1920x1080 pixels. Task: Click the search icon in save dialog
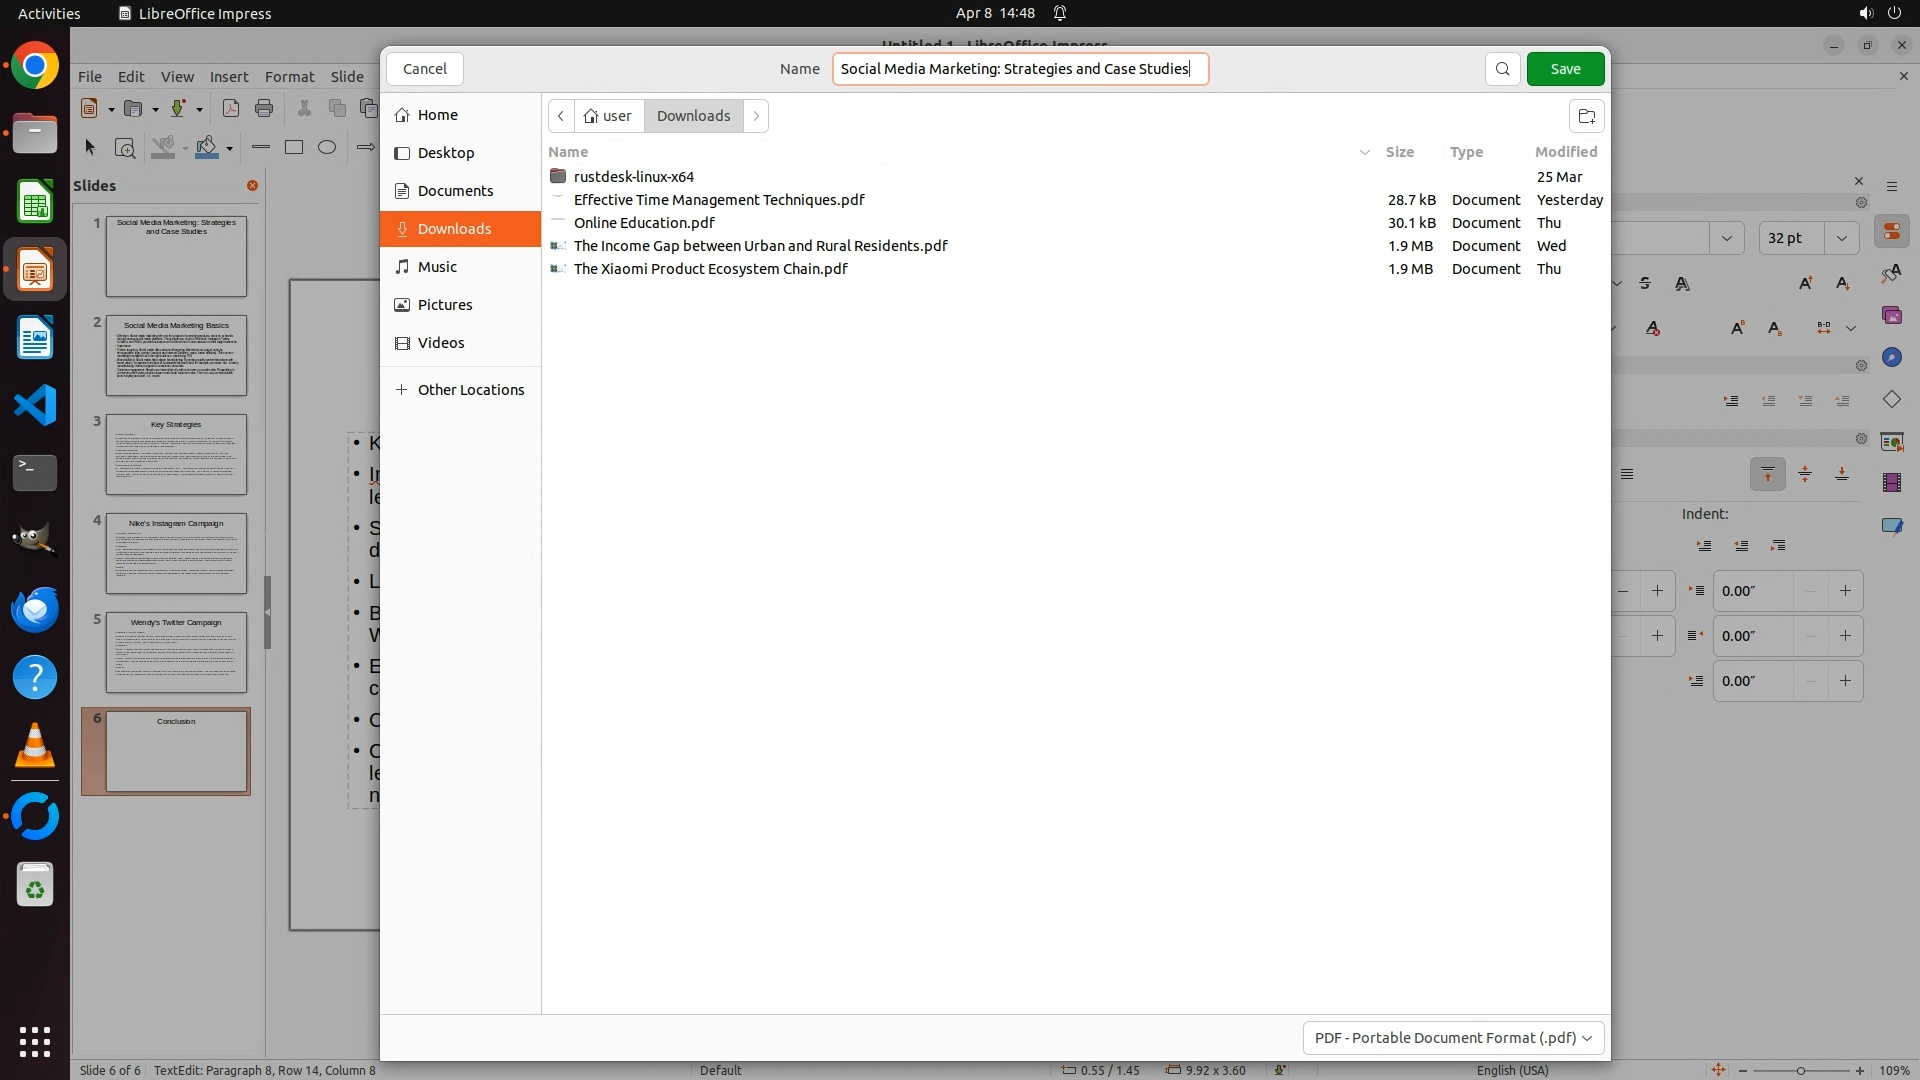[x=1502, y=69]
